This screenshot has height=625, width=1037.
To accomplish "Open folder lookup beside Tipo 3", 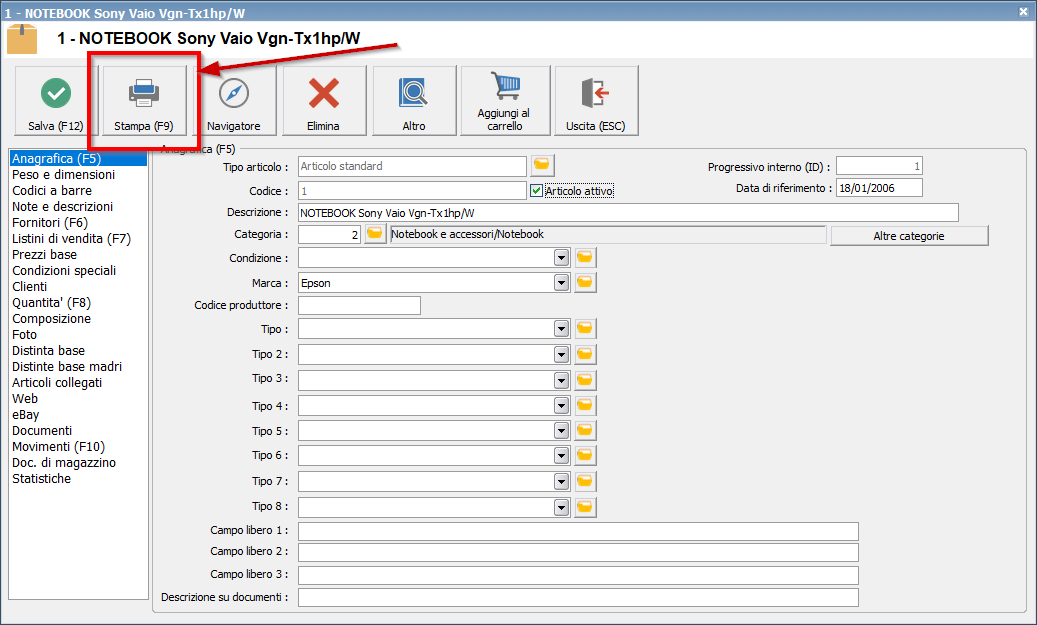I will [585, 380].
